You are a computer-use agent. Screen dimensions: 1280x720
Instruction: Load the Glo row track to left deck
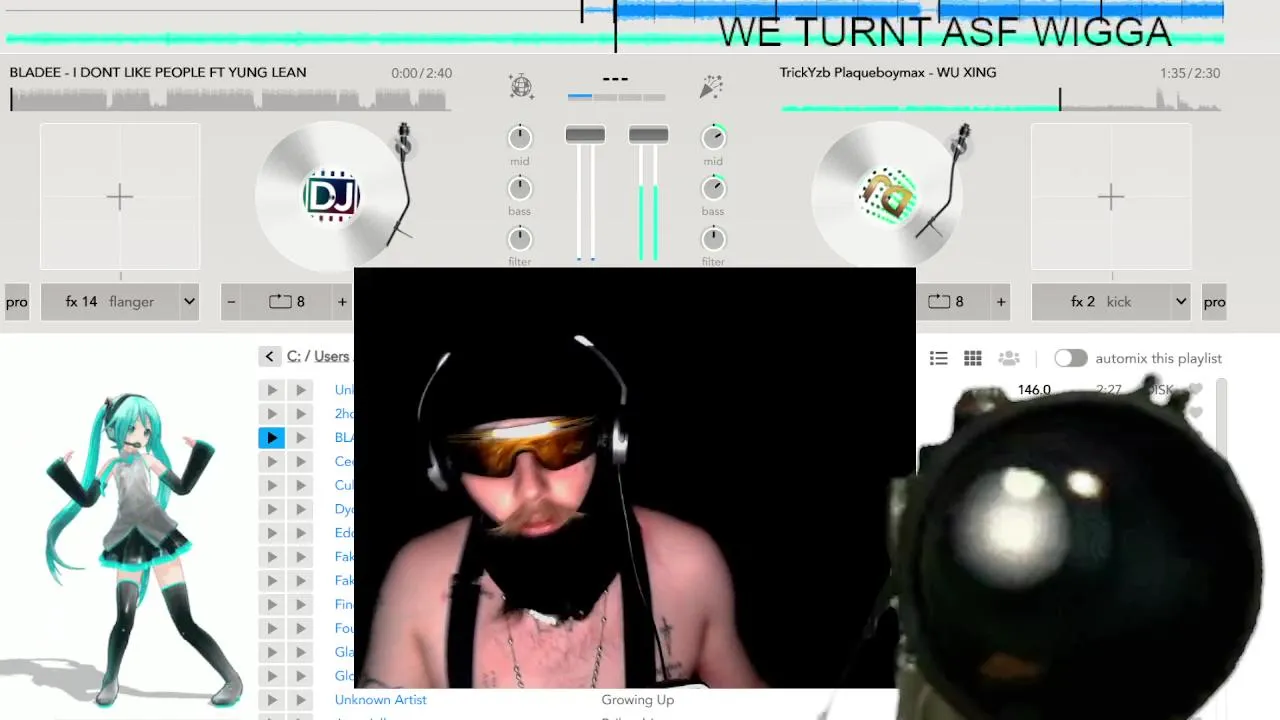point(271,676)
